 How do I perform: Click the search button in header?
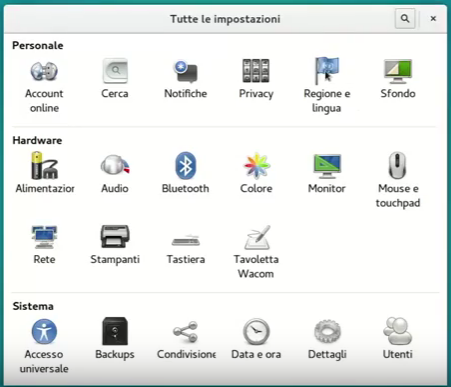point(405,19)
